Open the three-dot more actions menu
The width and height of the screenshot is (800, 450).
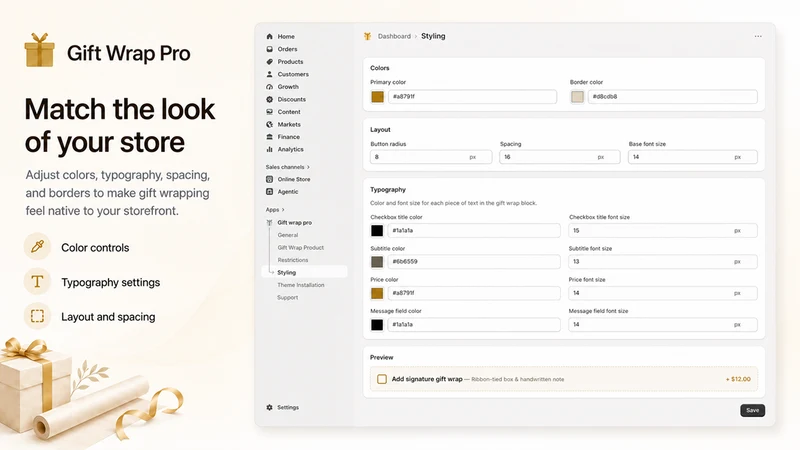point(758,36)
